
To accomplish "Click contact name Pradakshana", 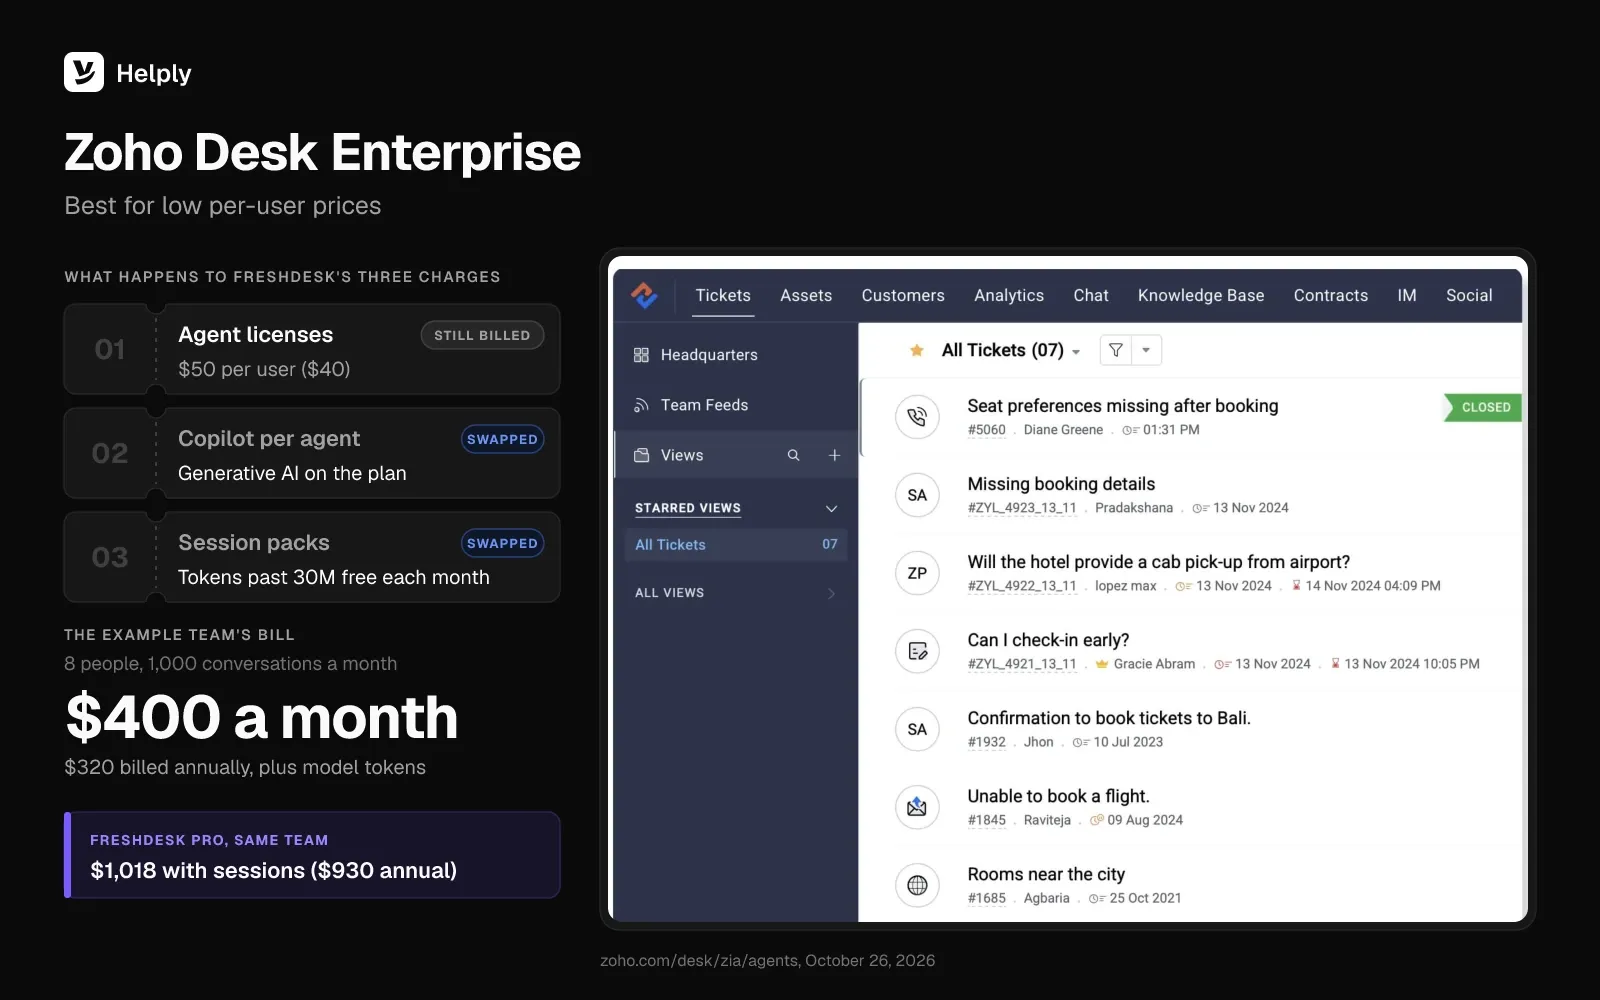I will pos(1134,508).
